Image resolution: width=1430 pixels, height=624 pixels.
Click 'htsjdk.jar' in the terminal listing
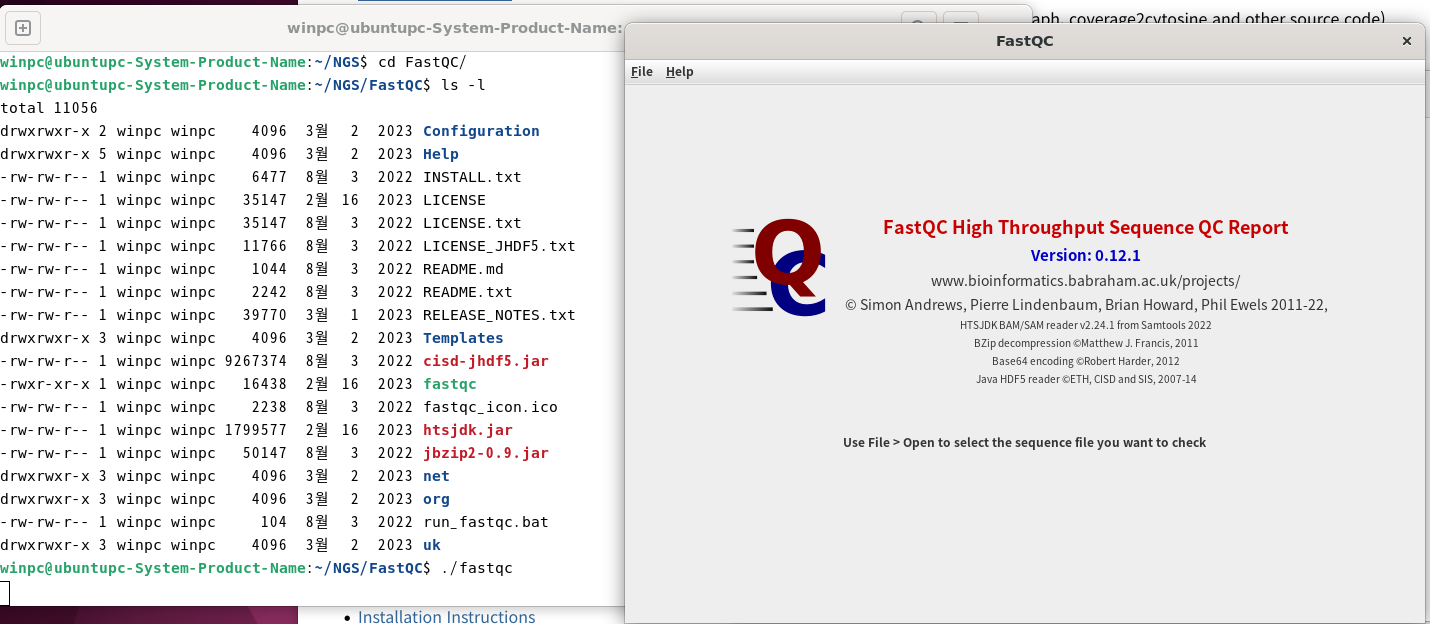(468, 430)
